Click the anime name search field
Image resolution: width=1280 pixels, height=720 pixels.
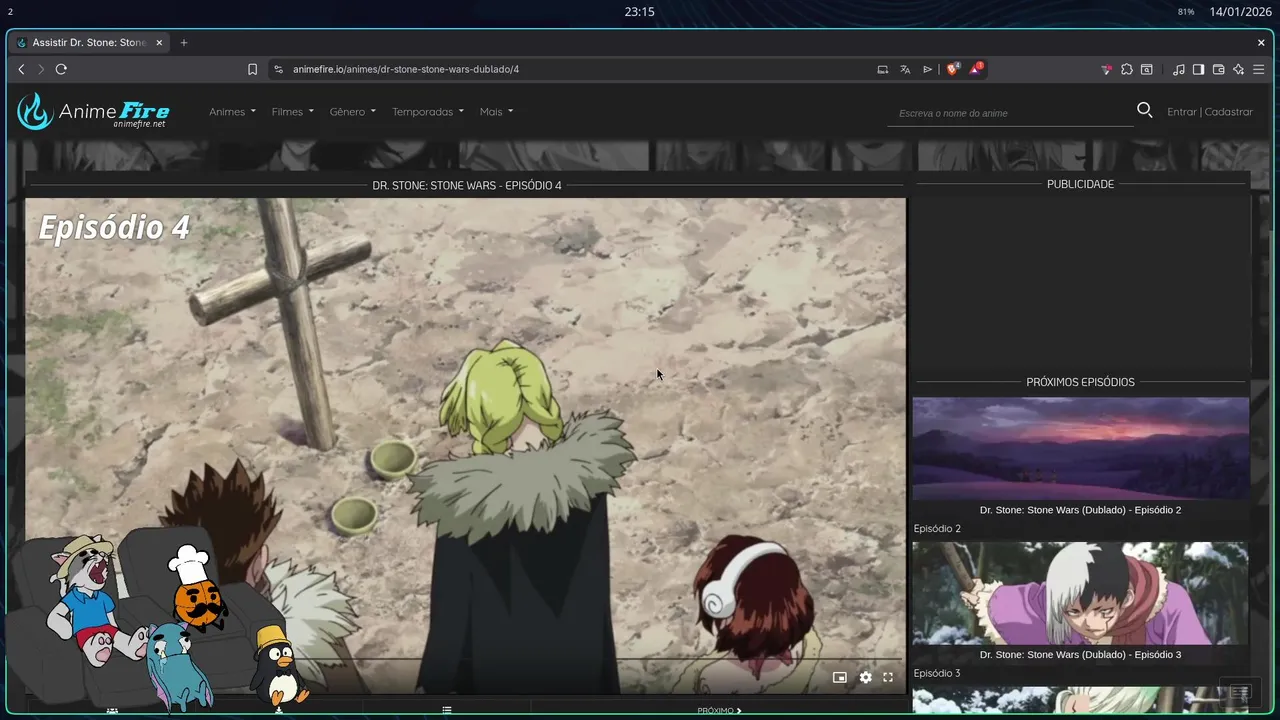coord(1010,113)
